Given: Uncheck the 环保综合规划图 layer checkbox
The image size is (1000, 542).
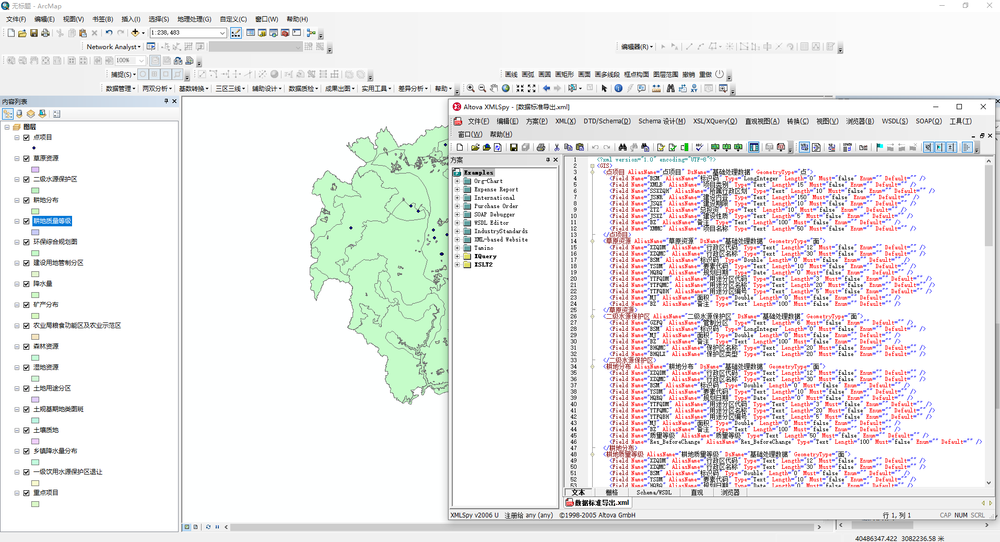Looking at the screenshot, I should click(26, 242).
